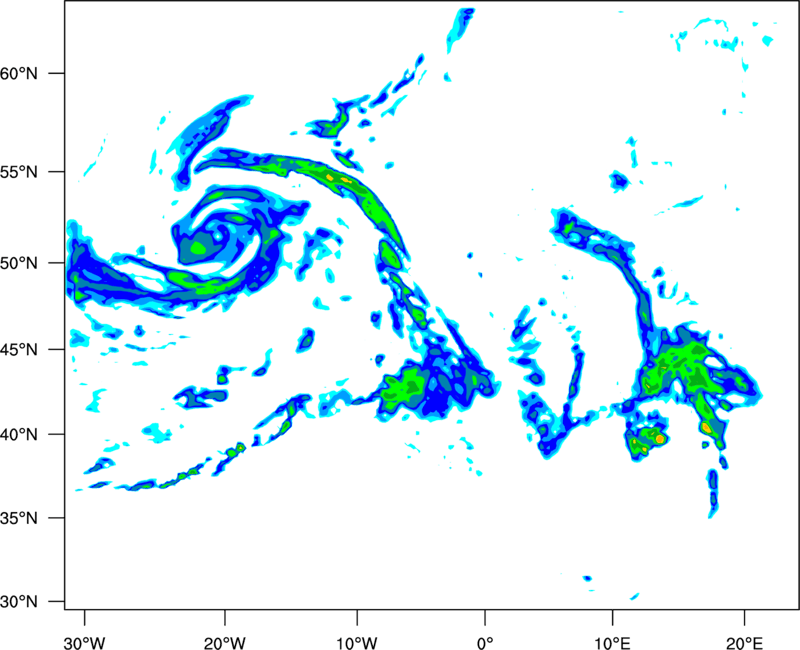800x650 pixels.
Task: Click the 10°W longitude label
Action: tap(357, 643)
